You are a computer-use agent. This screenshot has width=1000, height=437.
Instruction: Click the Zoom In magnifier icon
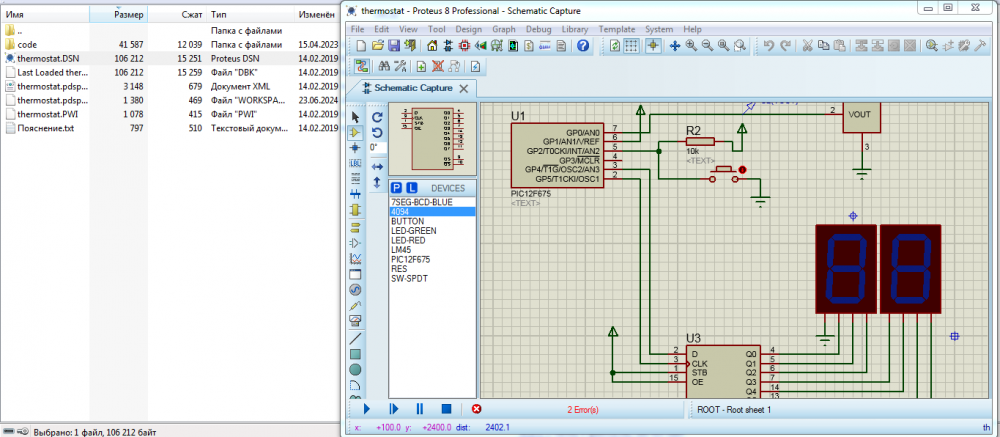pos(691,46)
